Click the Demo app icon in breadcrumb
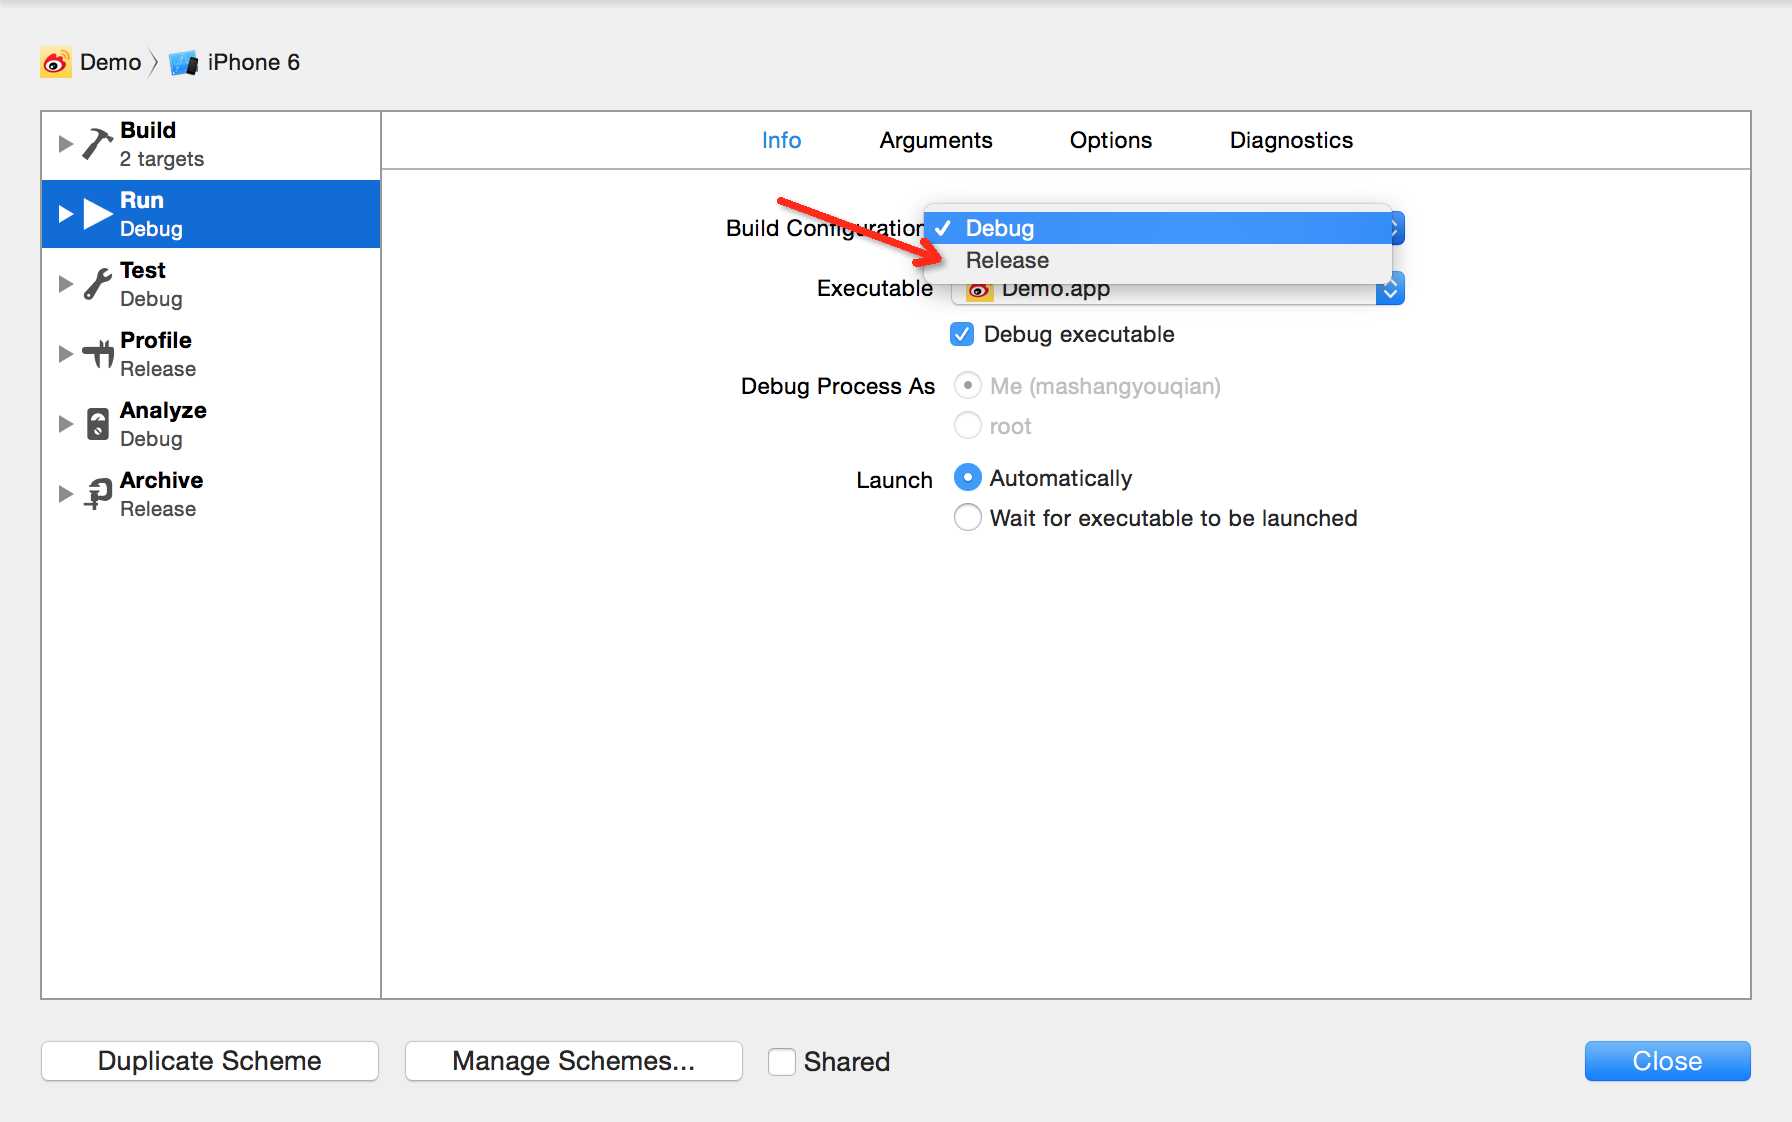The width and height of the screenshot is (1792, 1122). click(56, 63)
